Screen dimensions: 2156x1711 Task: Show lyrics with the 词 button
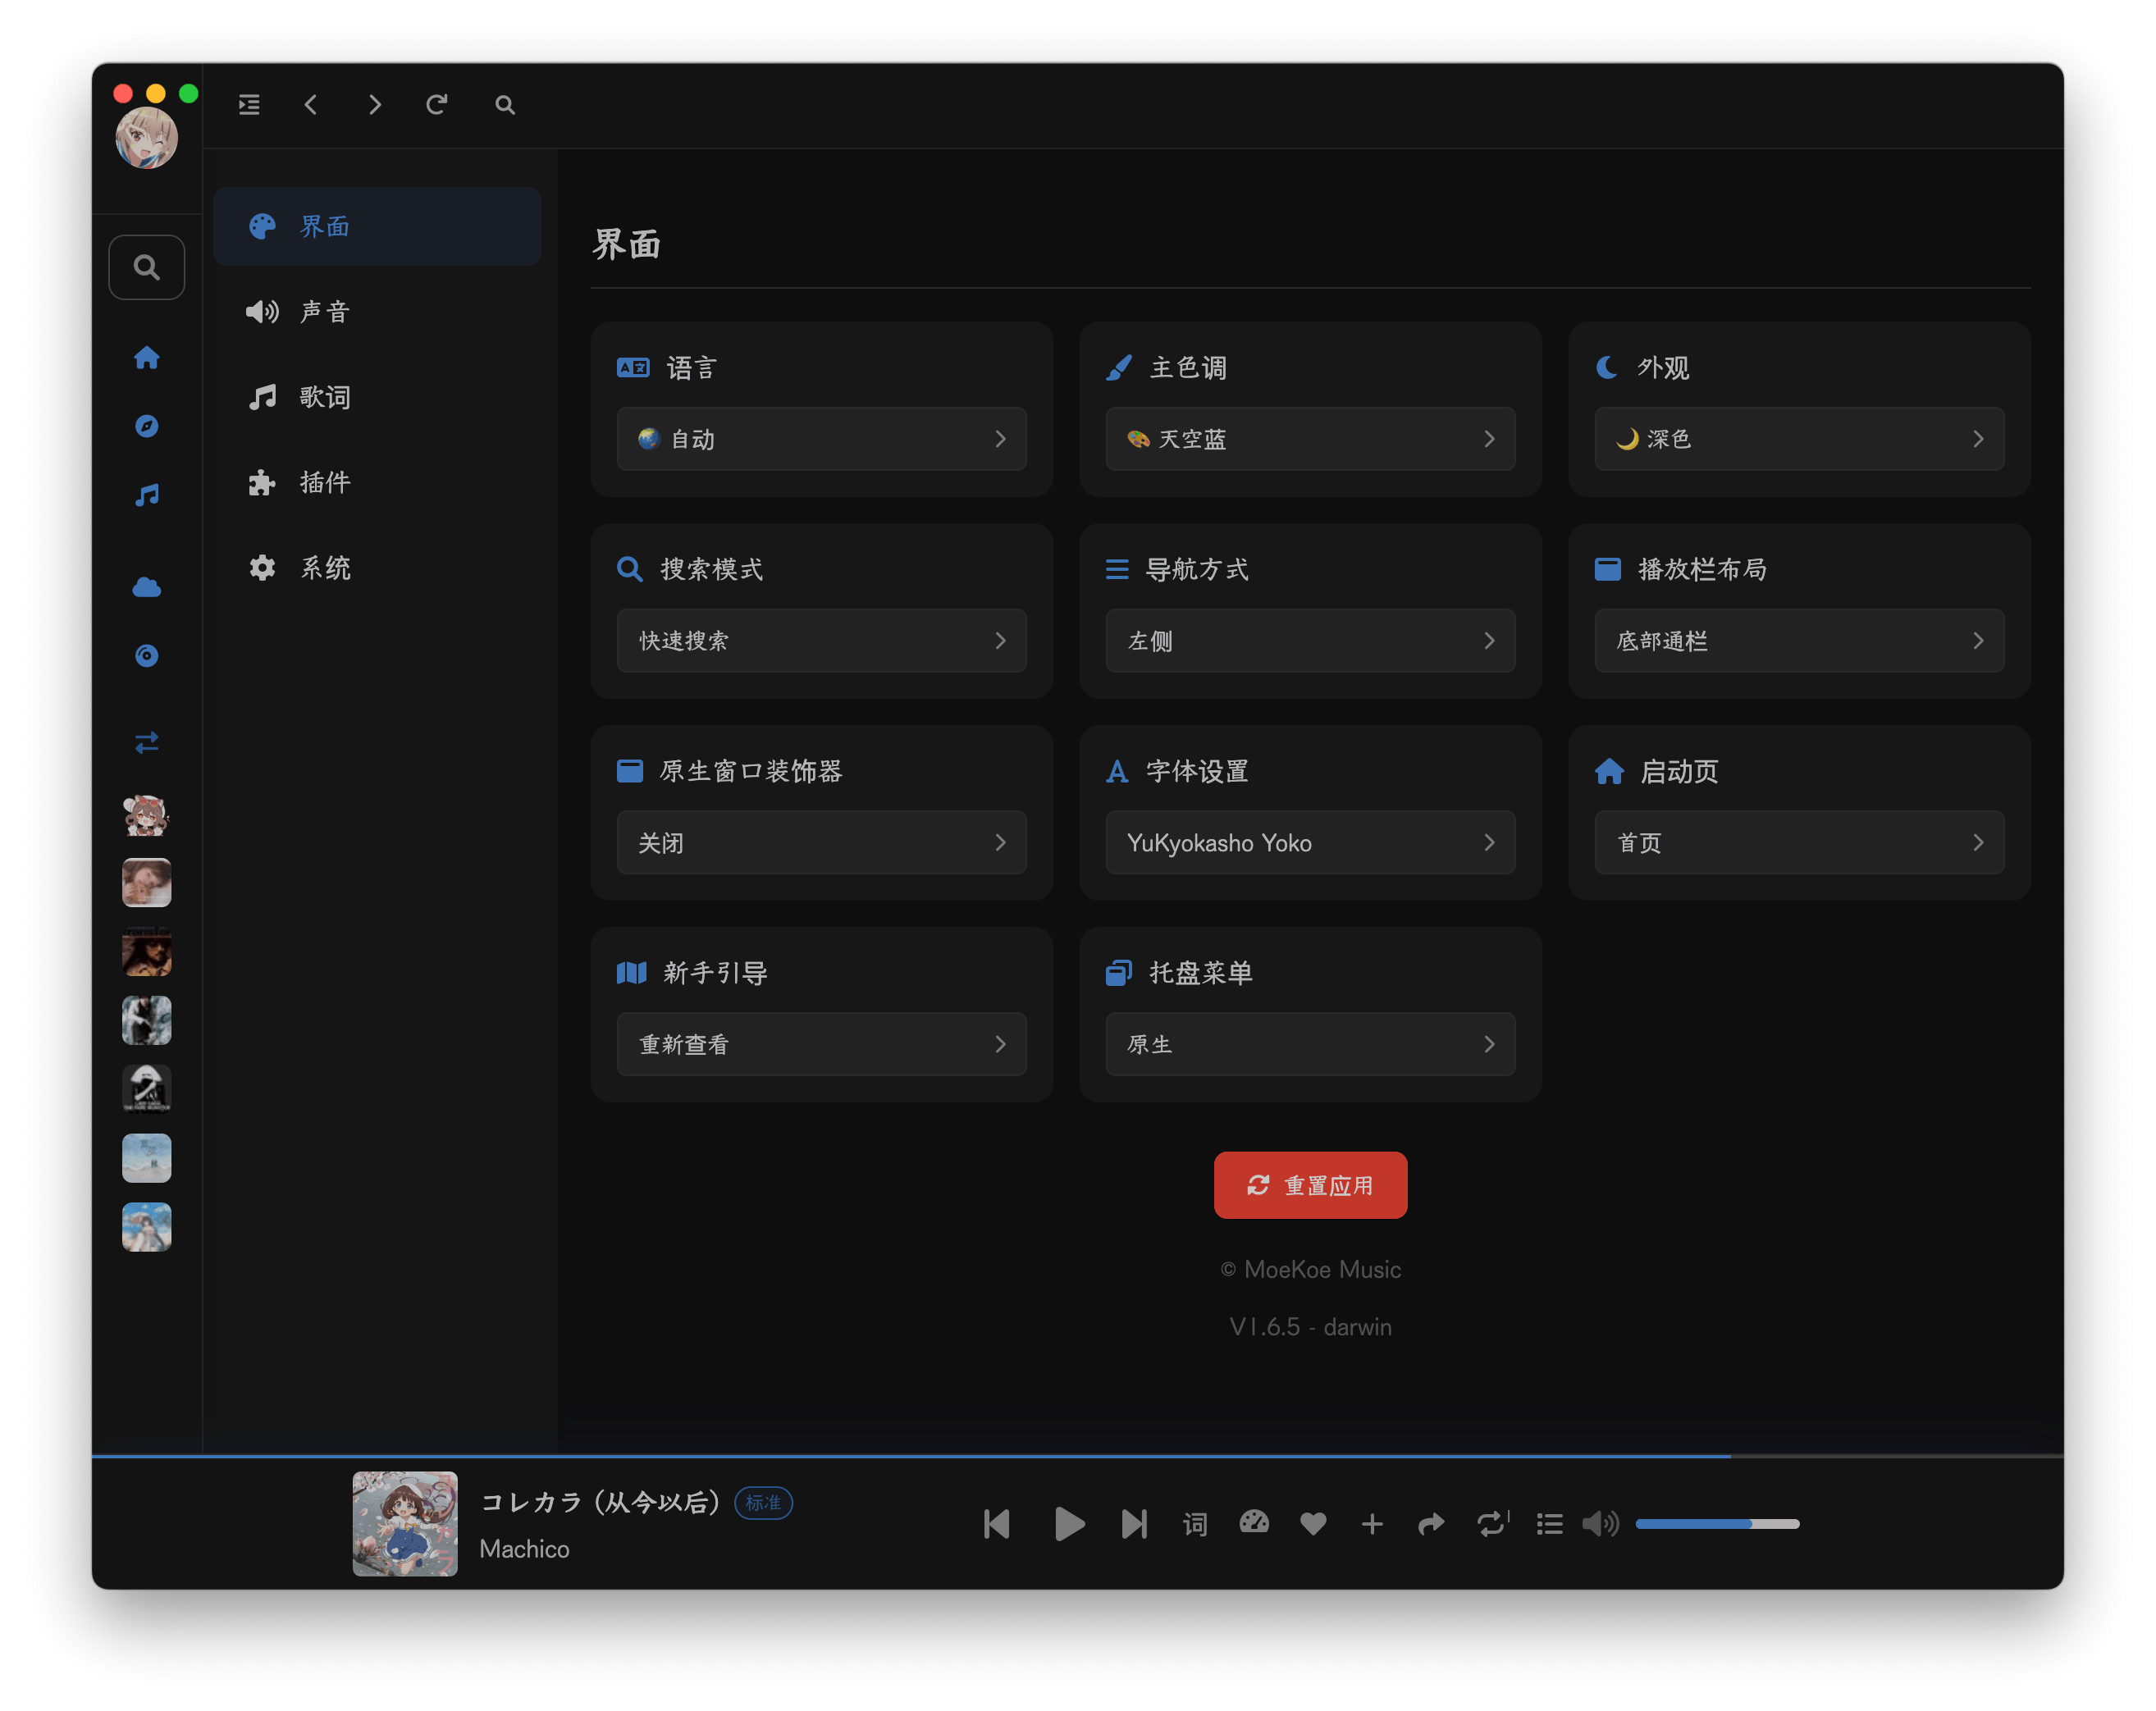(1195, 1524)
